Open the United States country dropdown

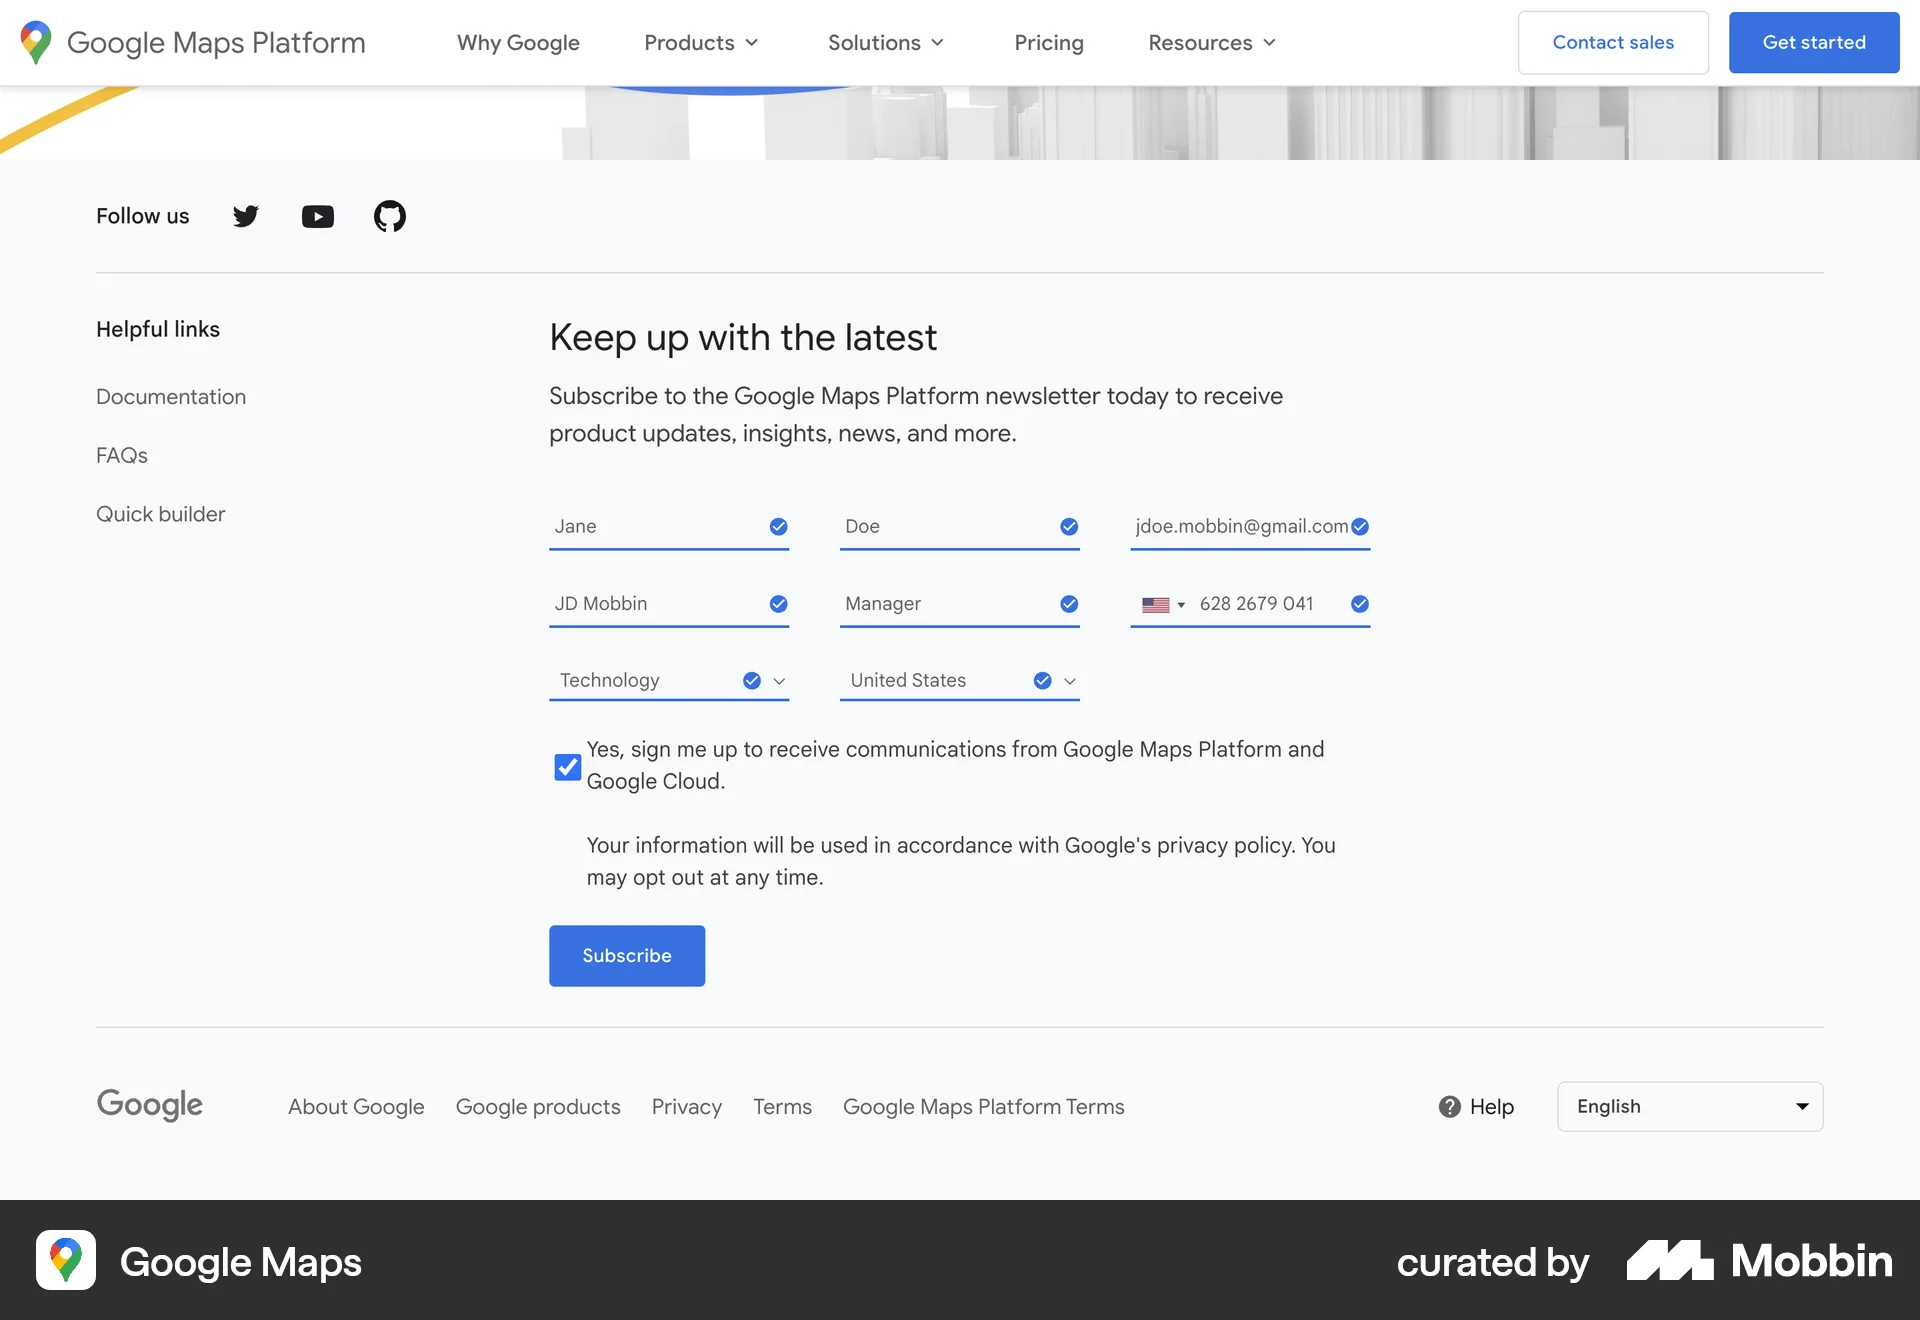(1069, 681)
